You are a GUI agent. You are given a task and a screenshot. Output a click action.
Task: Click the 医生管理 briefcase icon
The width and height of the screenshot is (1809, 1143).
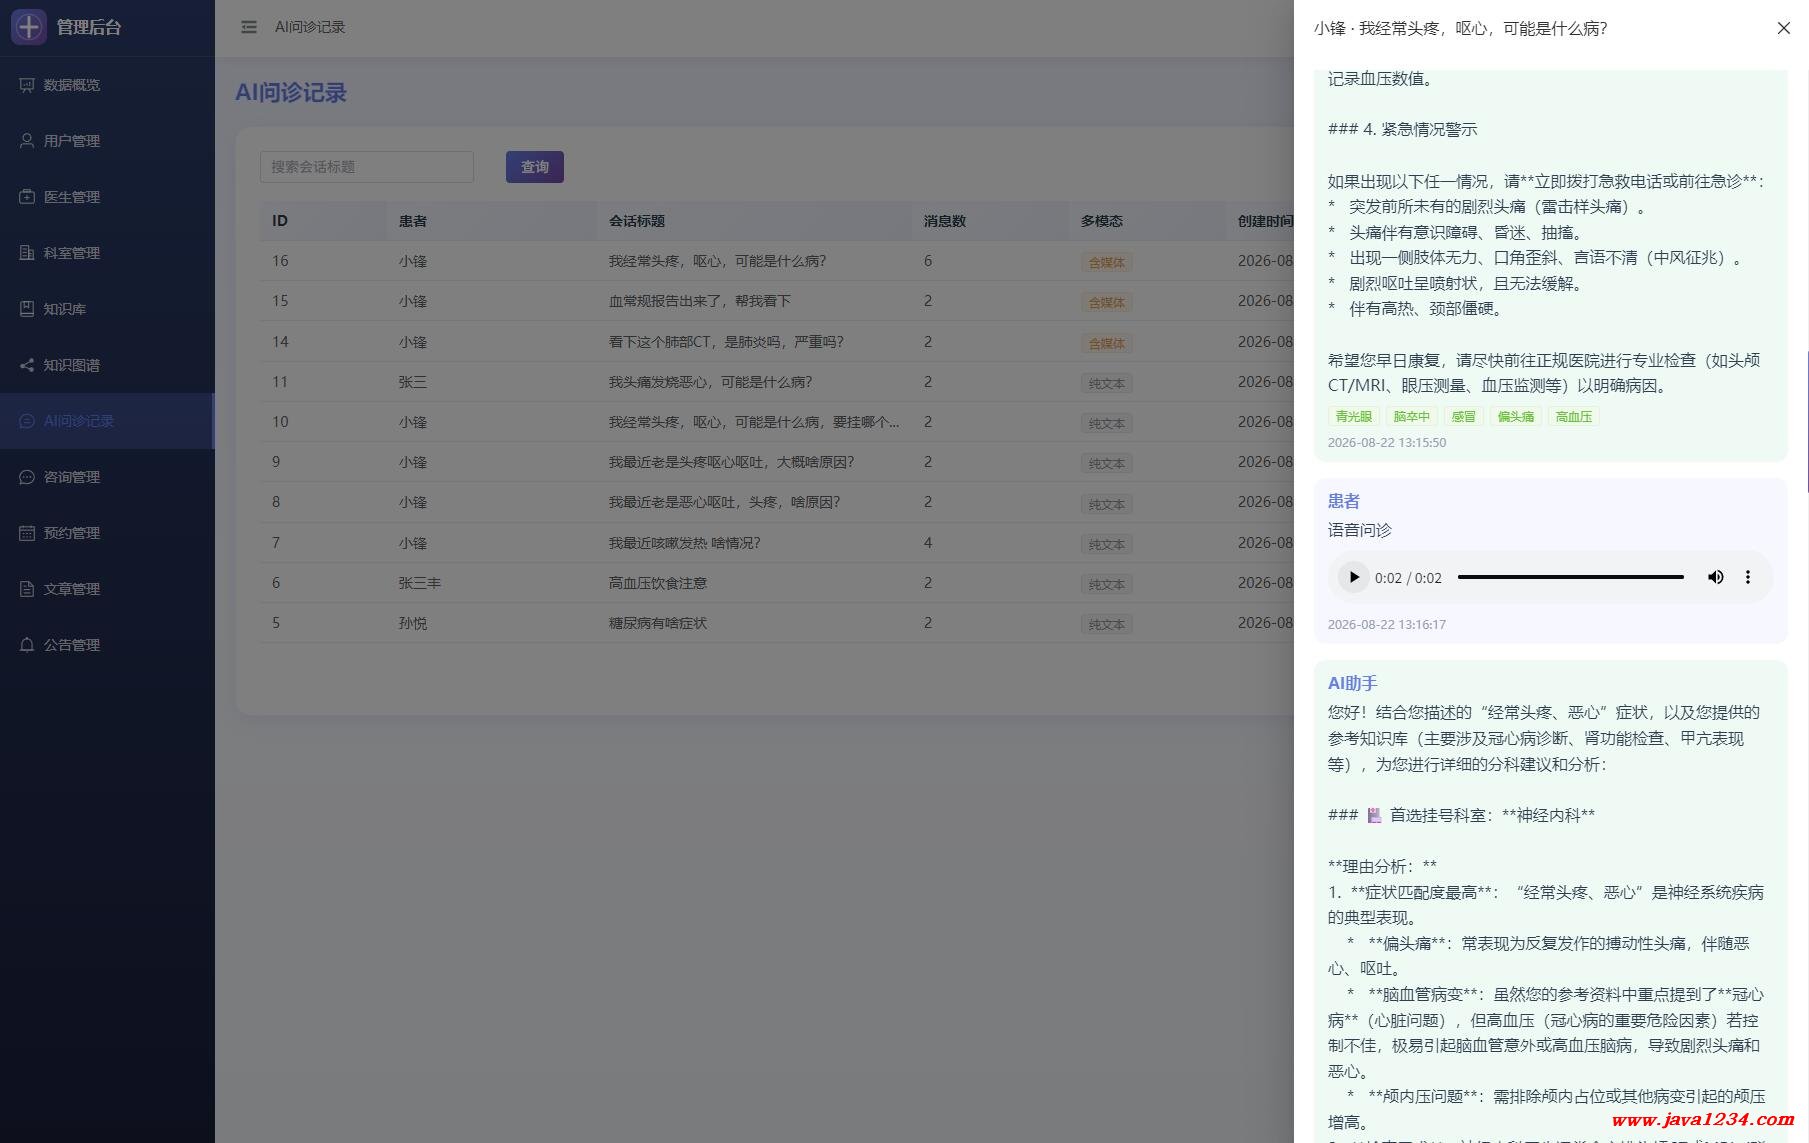27,197
